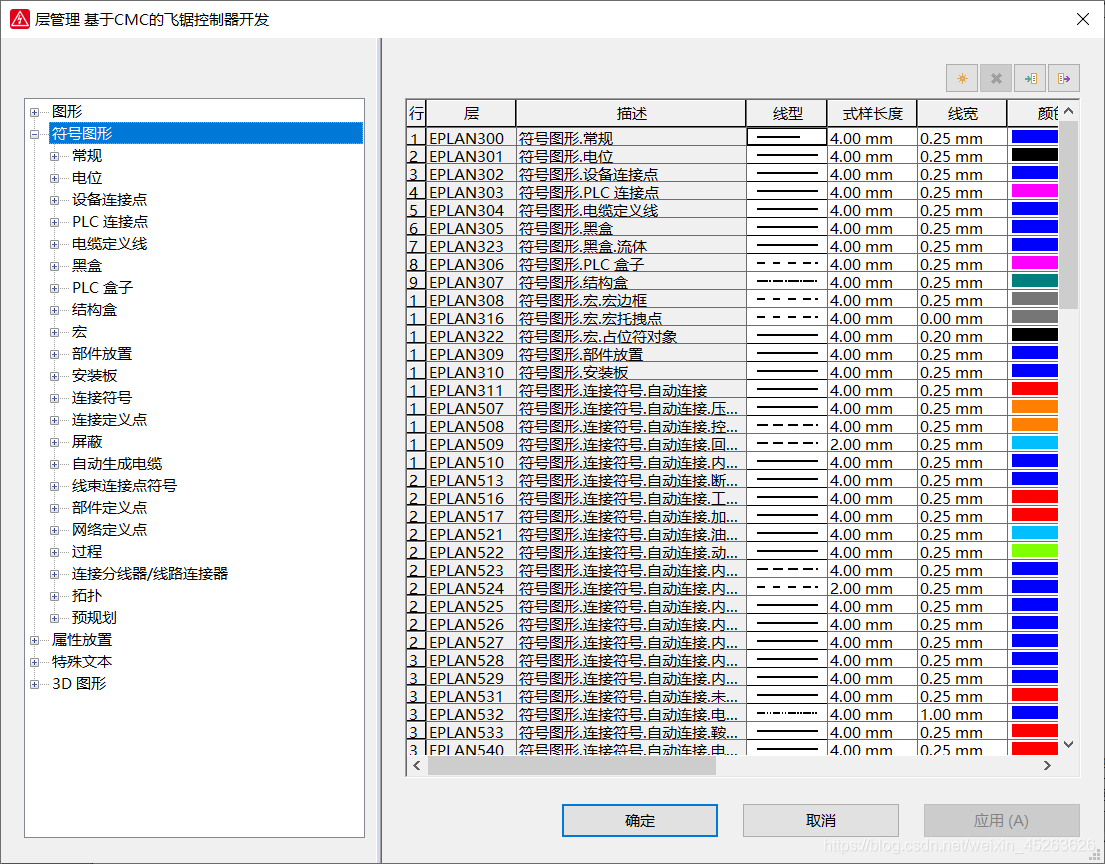Viewport: 1105px width, 864px height.
Task: Click the 线型 column header
Action: [x=787, y=113]
